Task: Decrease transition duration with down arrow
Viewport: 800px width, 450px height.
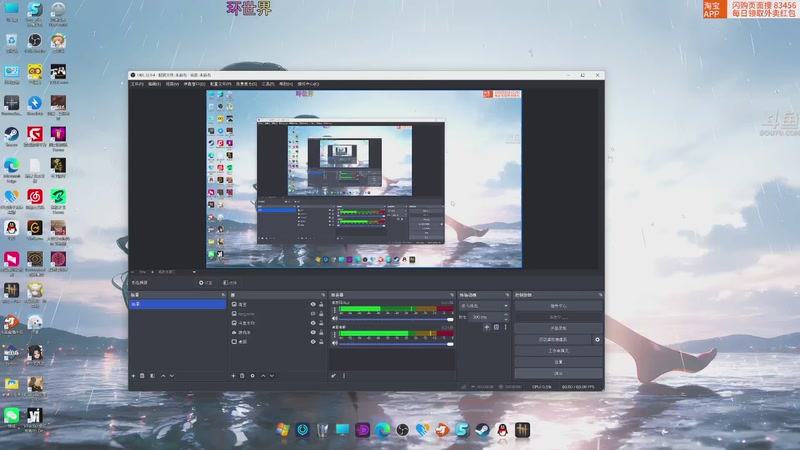Action: pos(506,319)
